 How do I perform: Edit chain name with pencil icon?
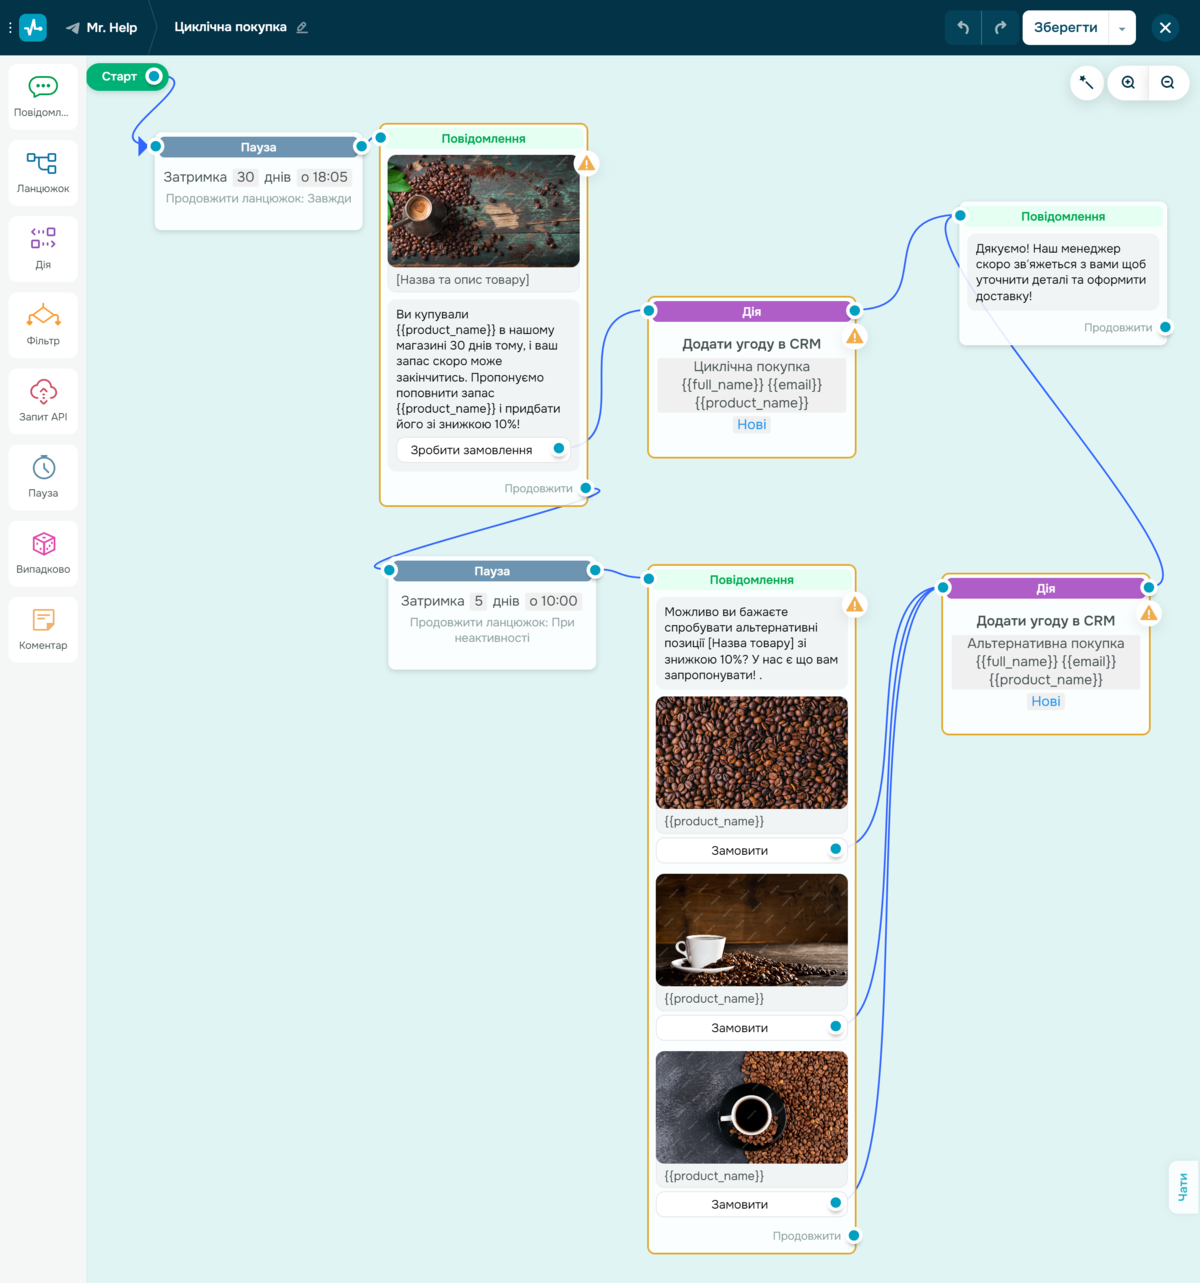click(x=302, y=28)
